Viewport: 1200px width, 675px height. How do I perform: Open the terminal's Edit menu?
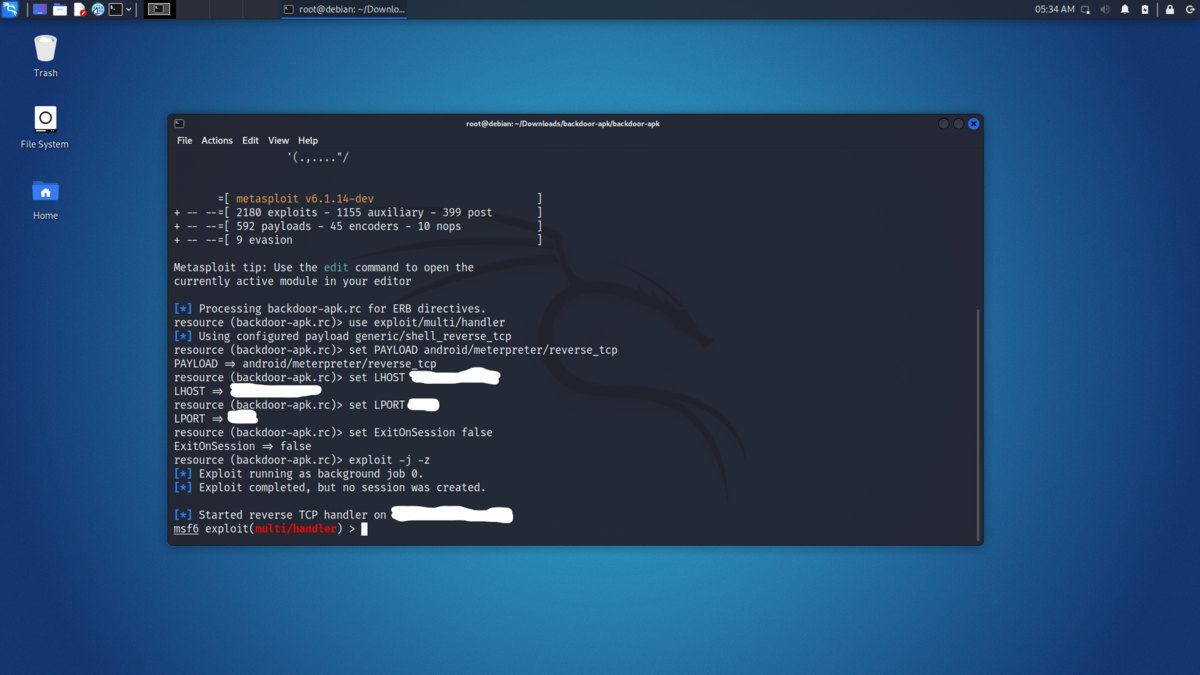(250, 141)
